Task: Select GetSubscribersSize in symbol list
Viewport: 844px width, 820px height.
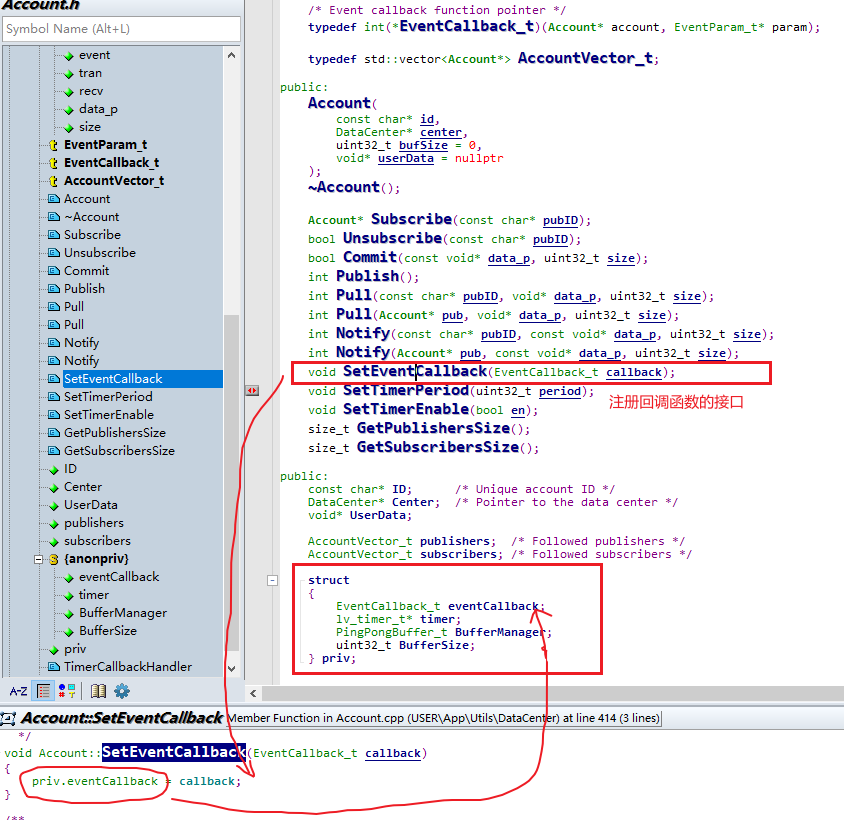Action: 119,451
